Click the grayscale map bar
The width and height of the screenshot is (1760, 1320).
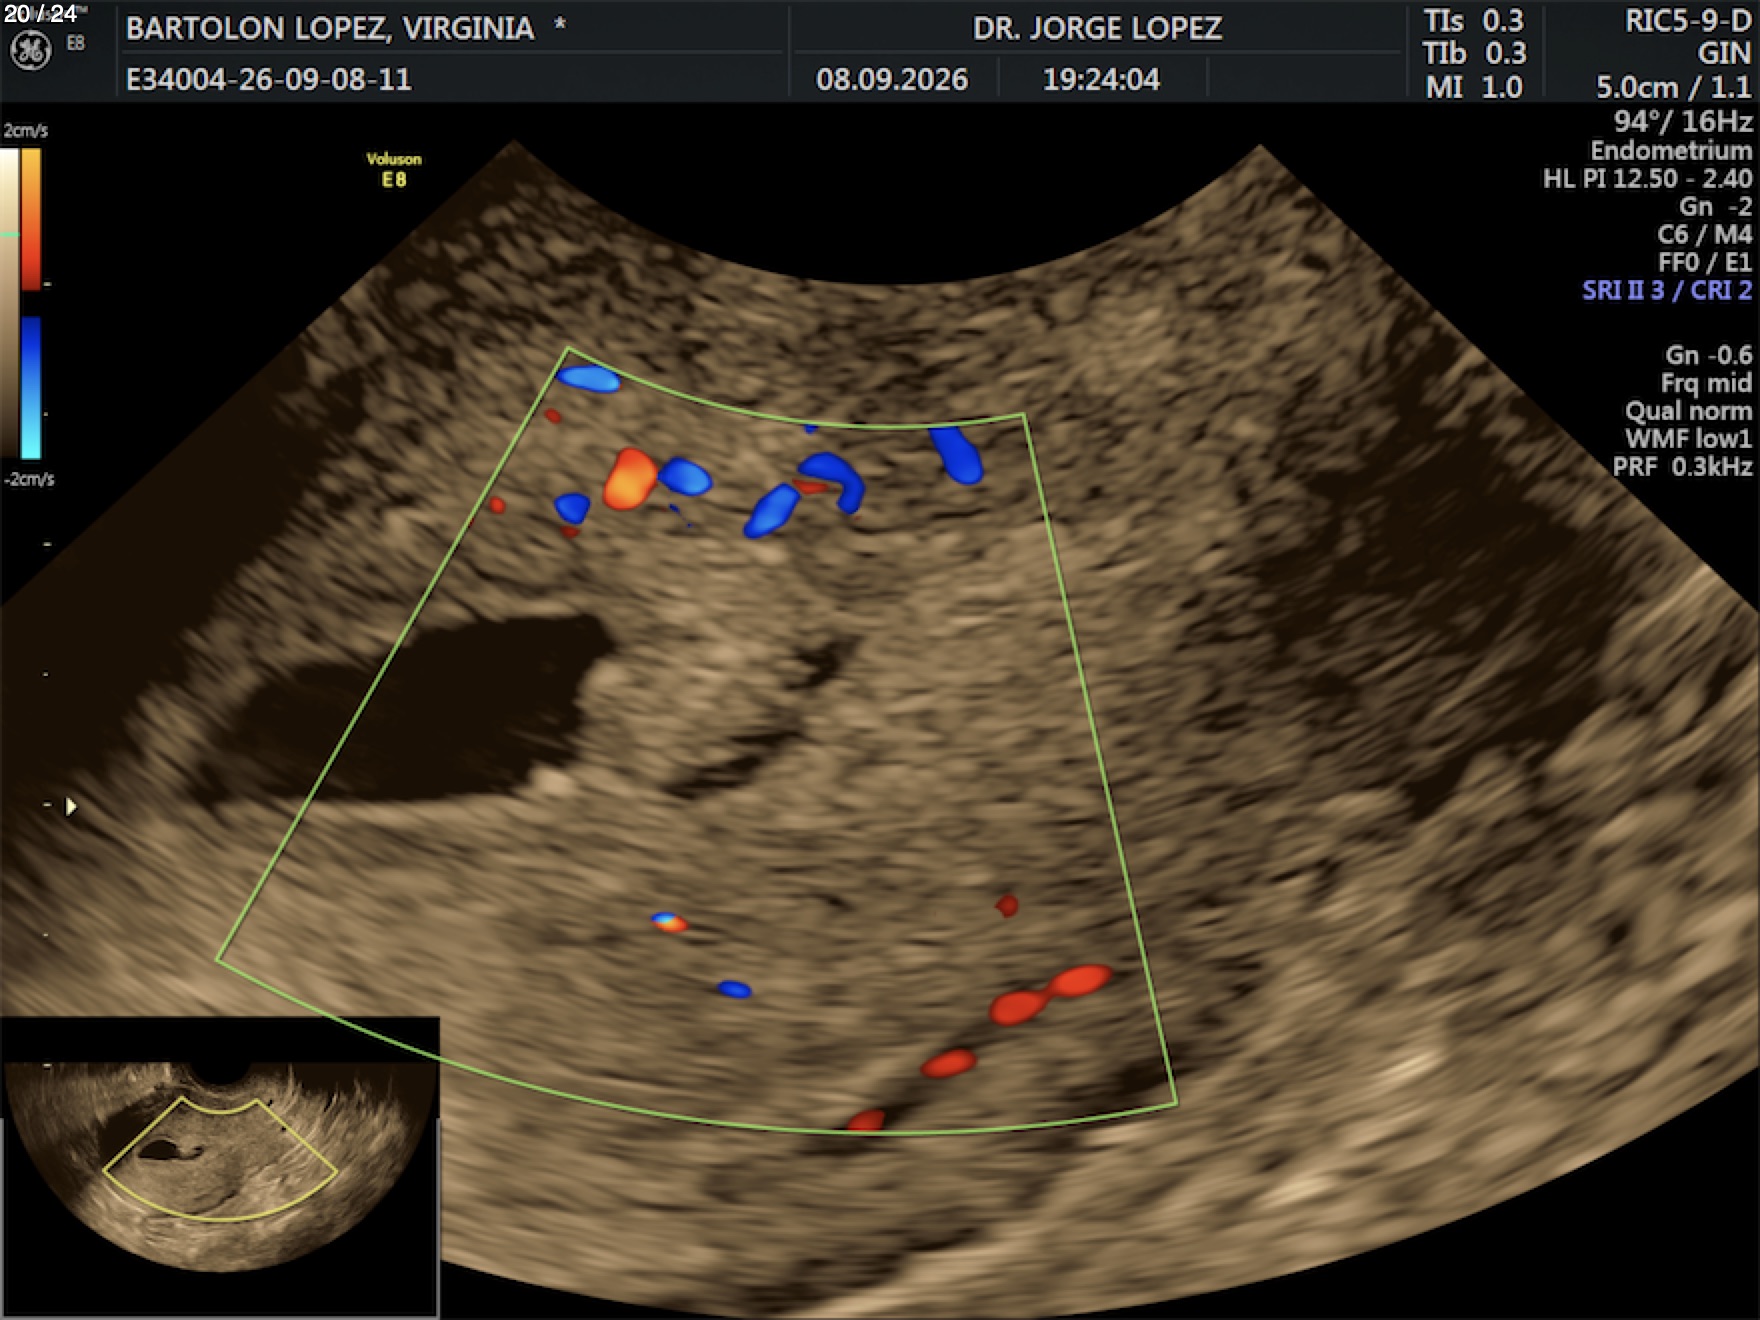[9, 303]
